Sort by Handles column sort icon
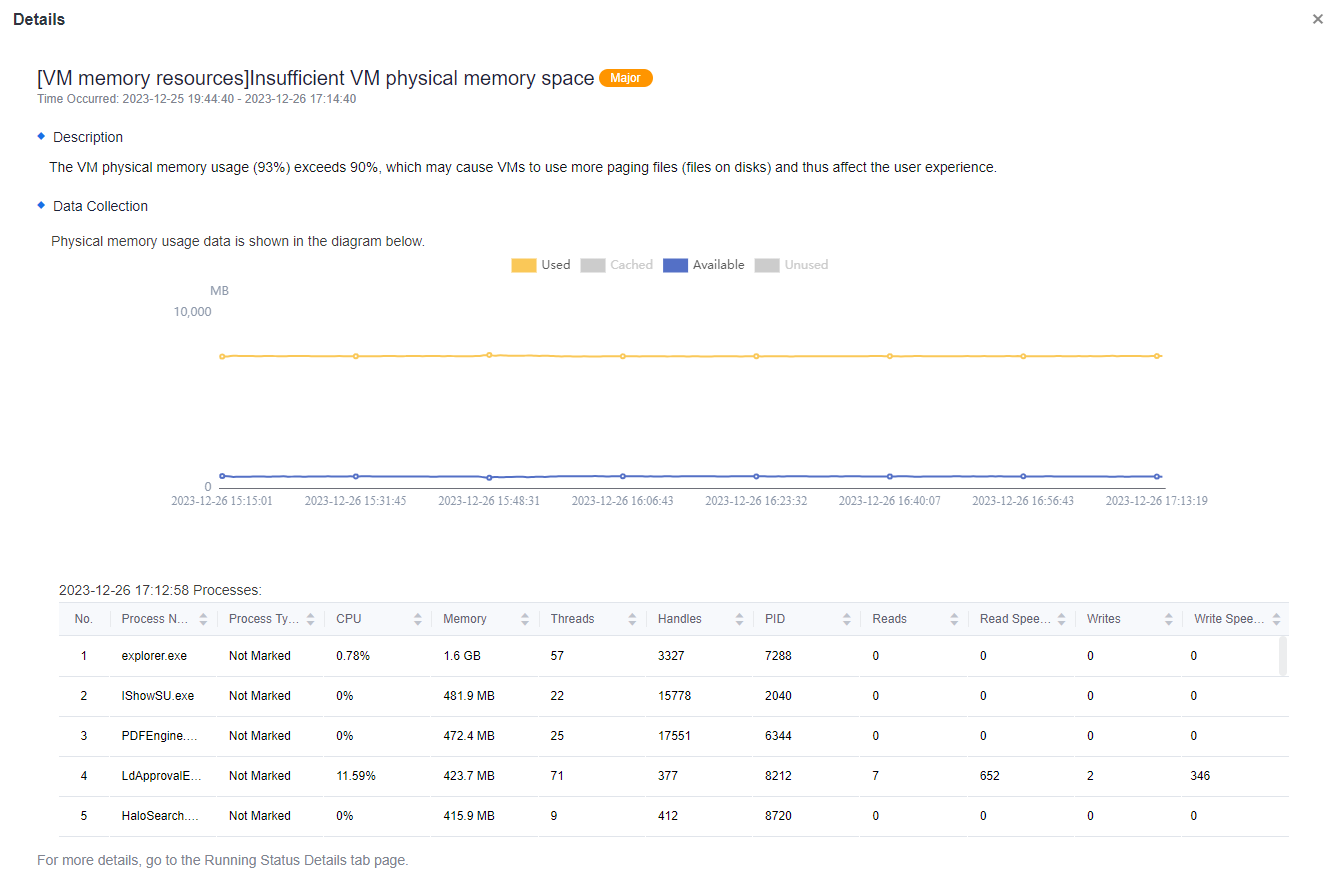The width and height of the screenshot is (1332, 880). click(x=739, y=619)
